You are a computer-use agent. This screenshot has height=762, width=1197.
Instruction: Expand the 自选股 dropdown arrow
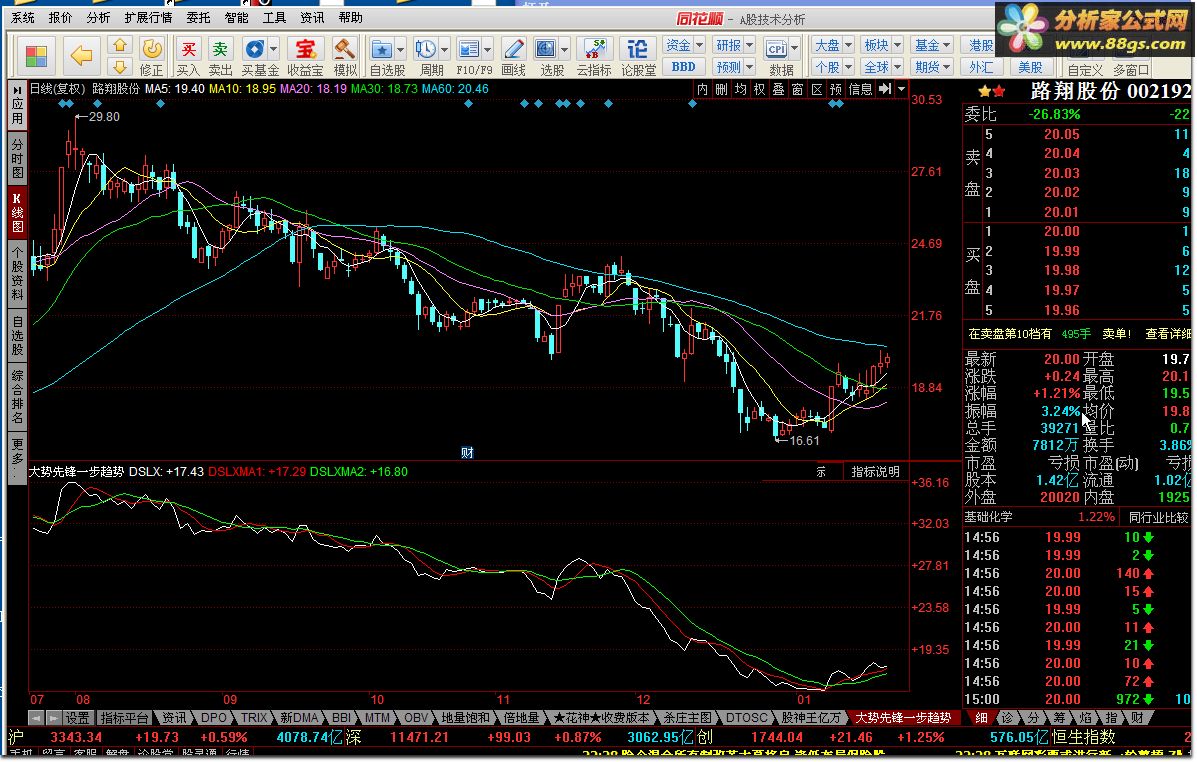coord(400,50)
